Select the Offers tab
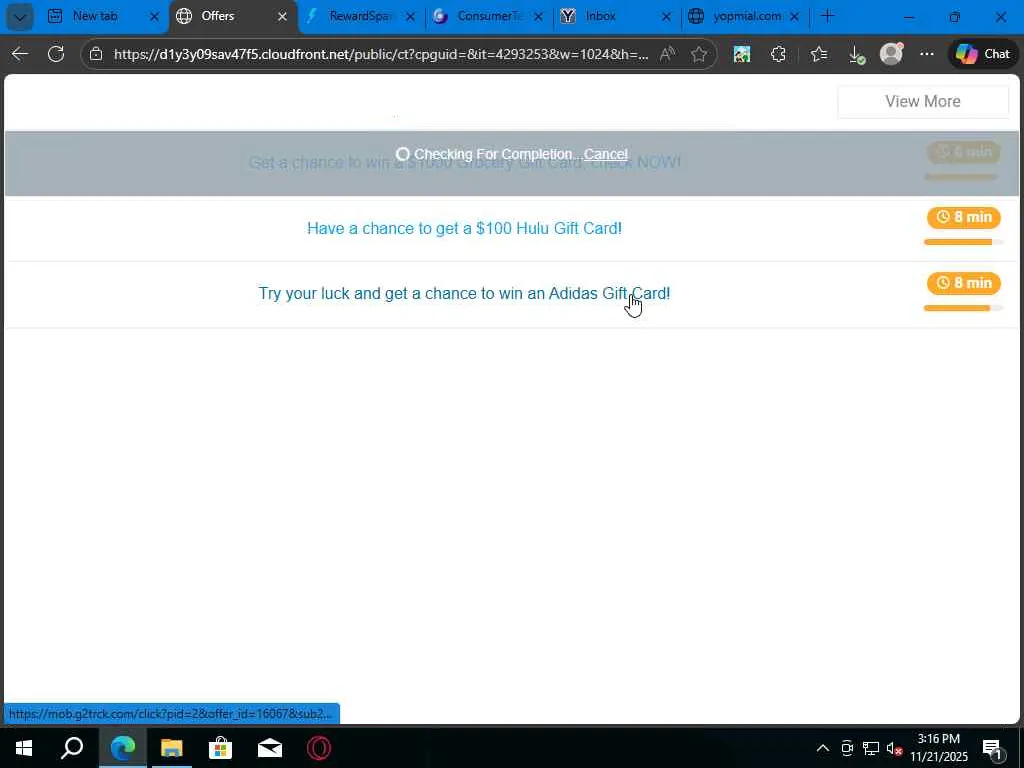This screenshot has width=1024, height=768. (217, 16)
